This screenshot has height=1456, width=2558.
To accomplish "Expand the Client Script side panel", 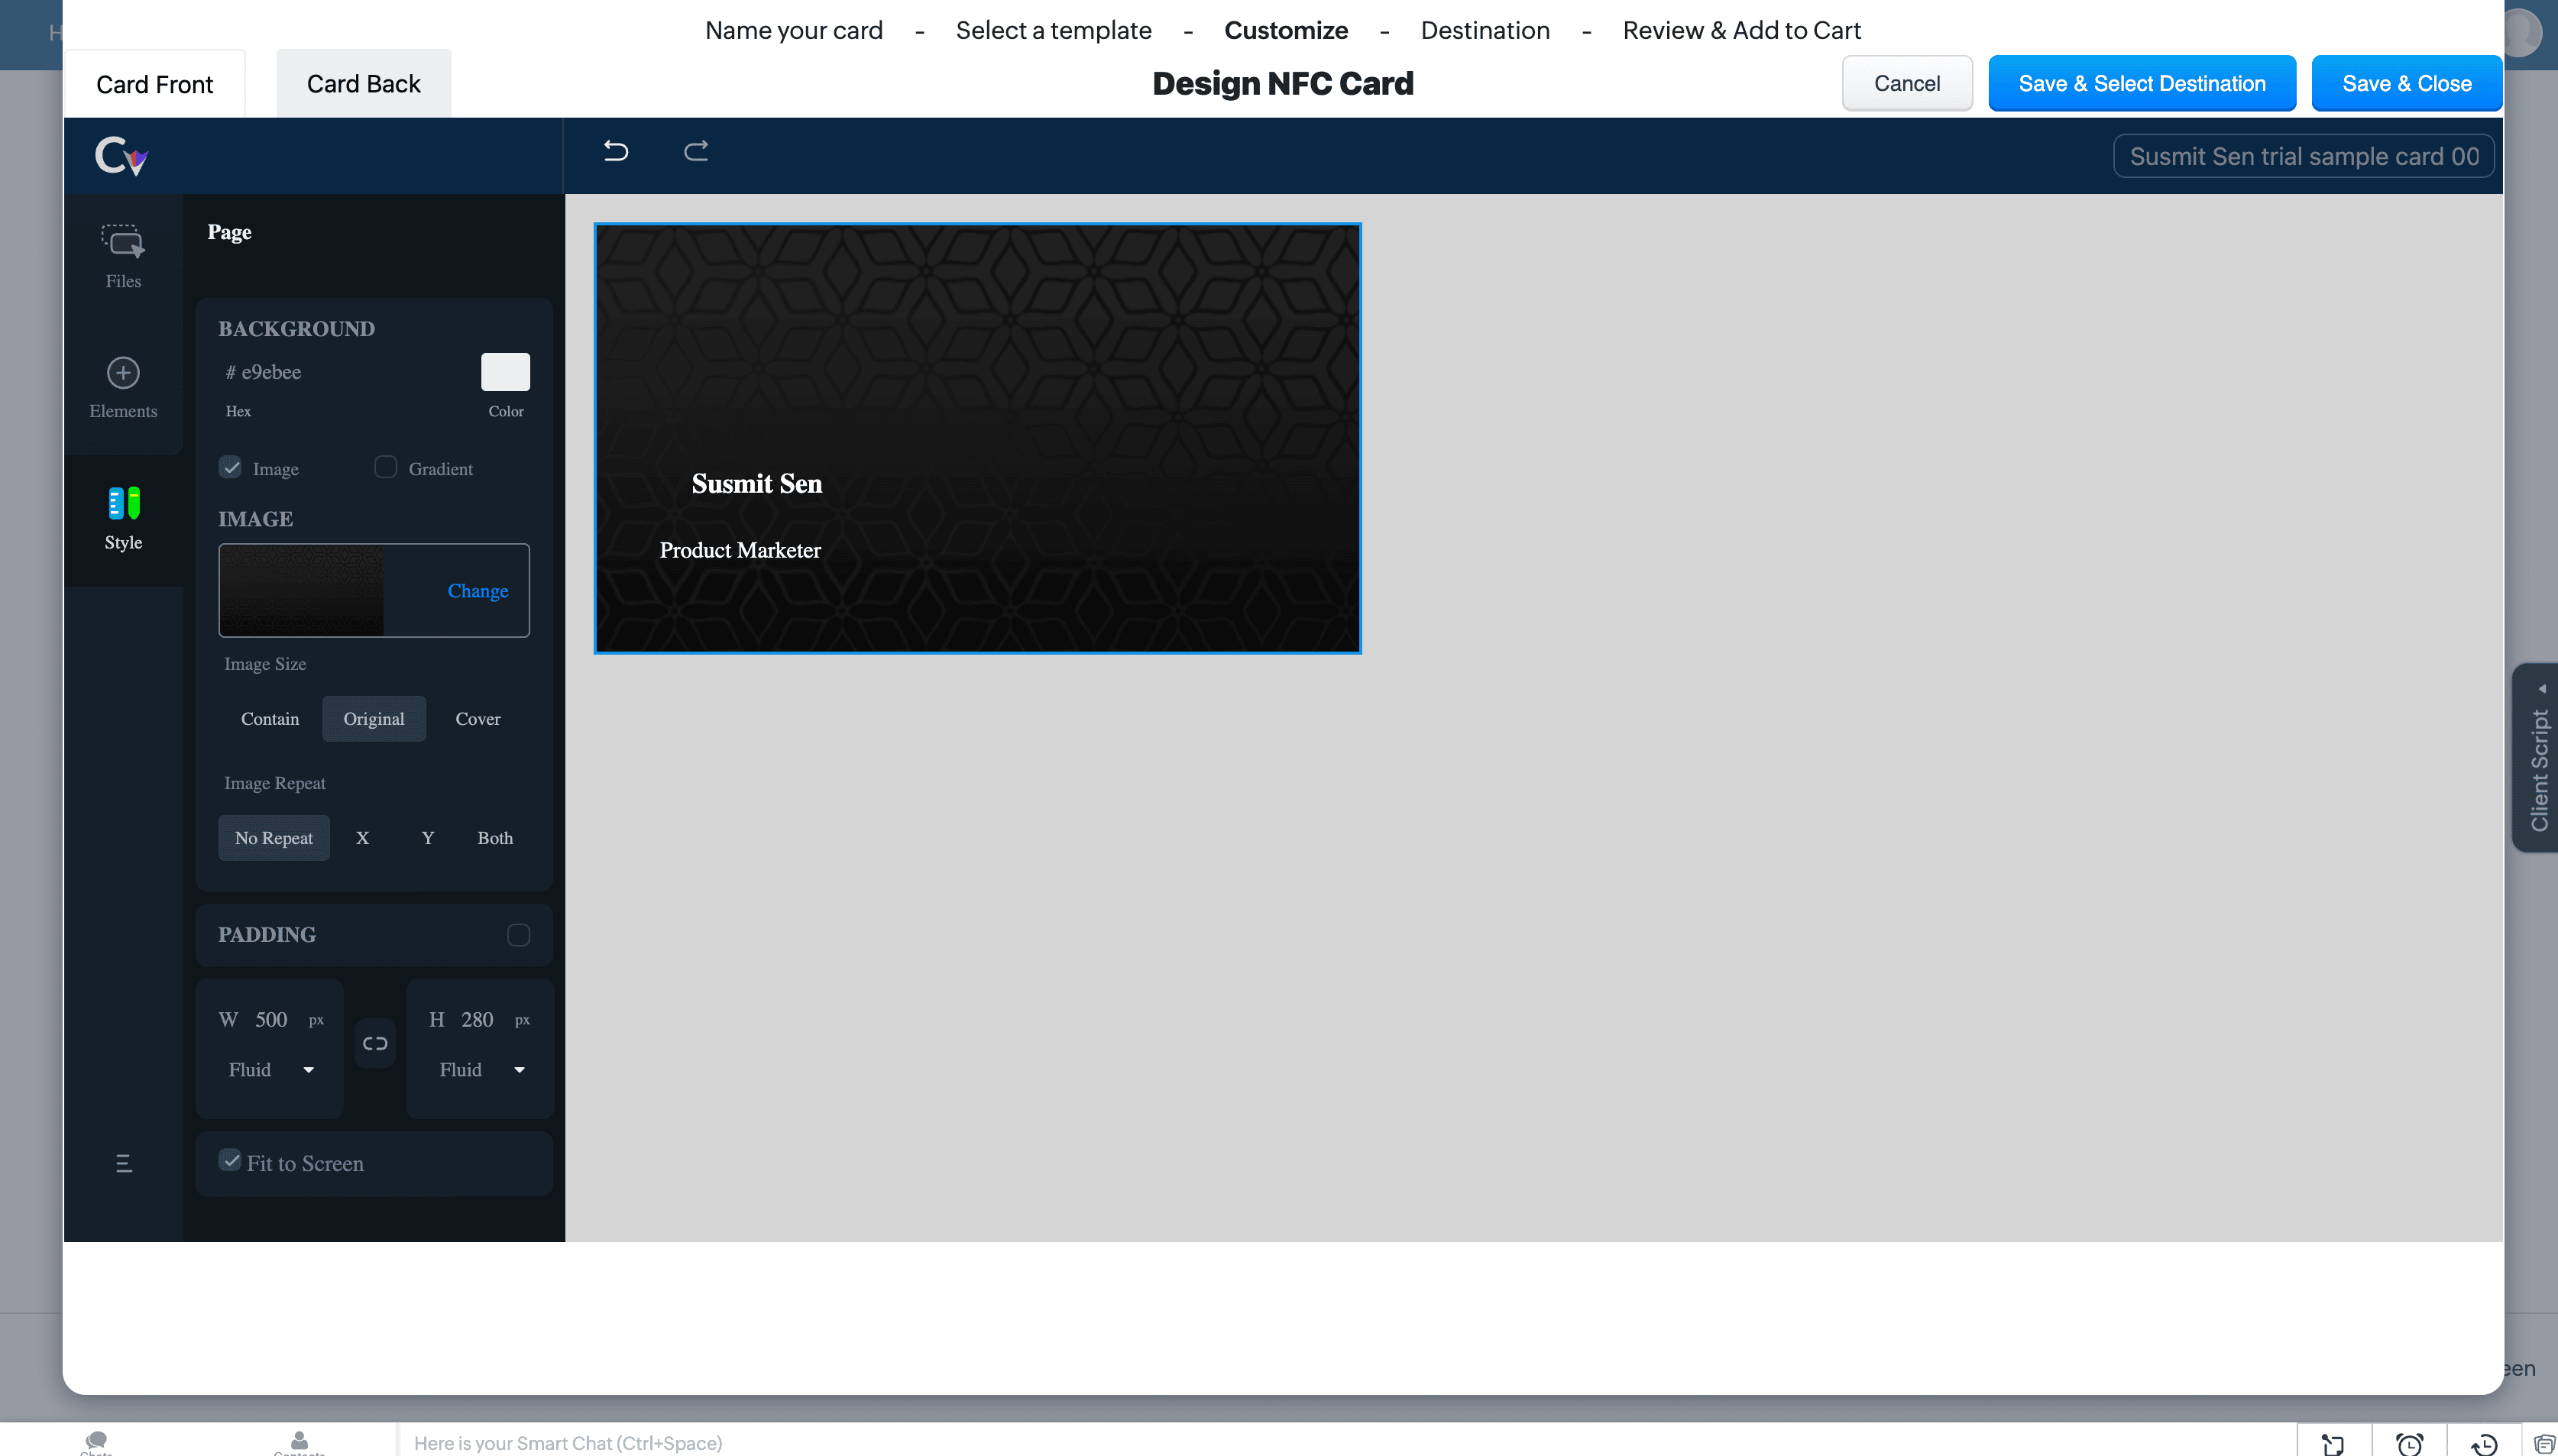I will pos(2538,758).
